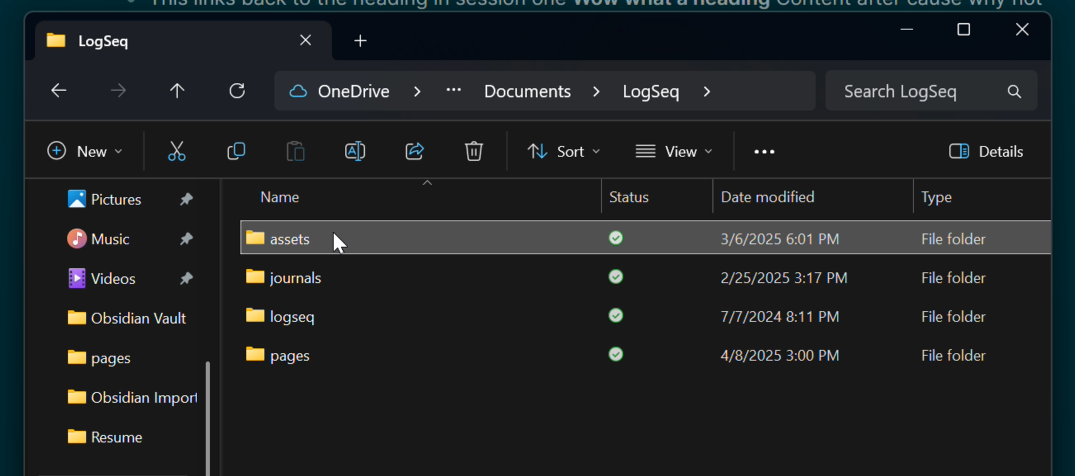Click the Copy icon in toolbar
Screen dimensions: 1075x476
[x=236, y=152]
